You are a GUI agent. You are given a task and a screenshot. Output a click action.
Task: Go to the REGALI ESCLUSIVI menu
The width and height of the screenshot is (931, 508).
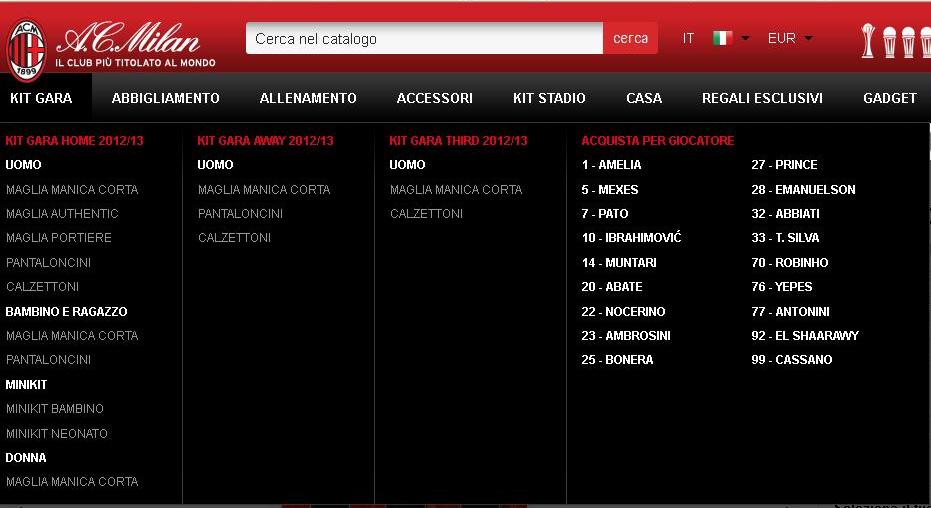pos(762,98)
